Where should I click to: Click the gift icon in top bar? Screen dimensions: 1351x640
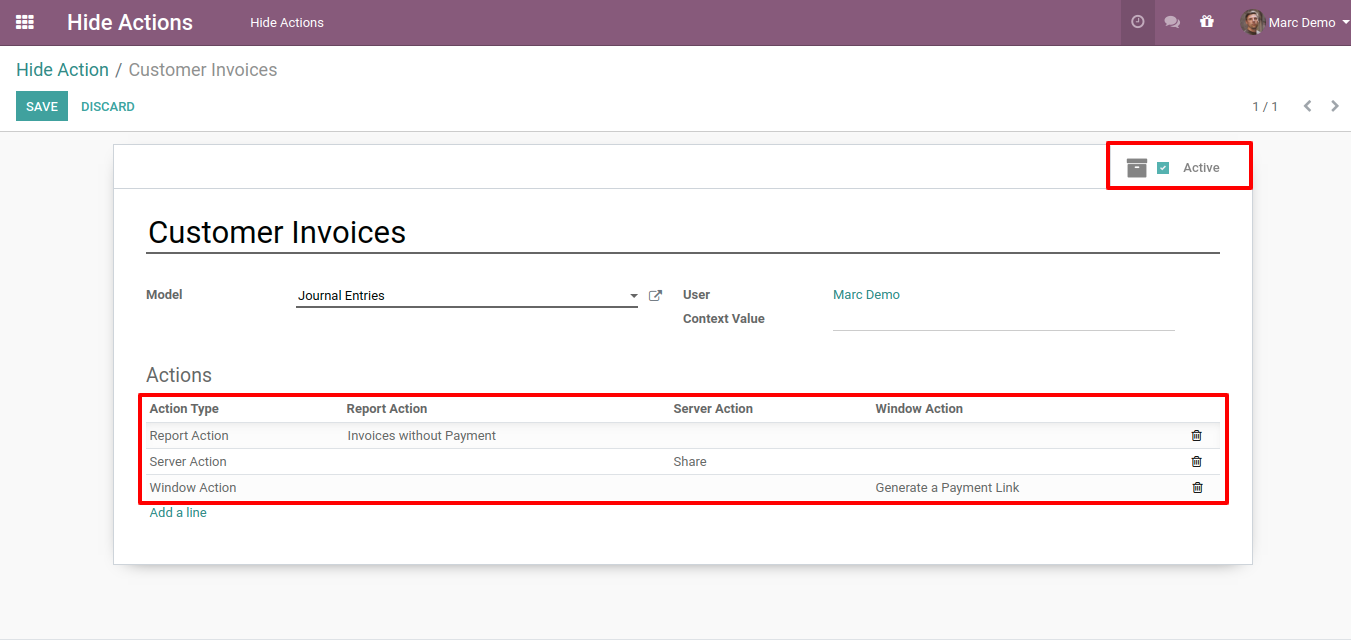pos(1207,22)
